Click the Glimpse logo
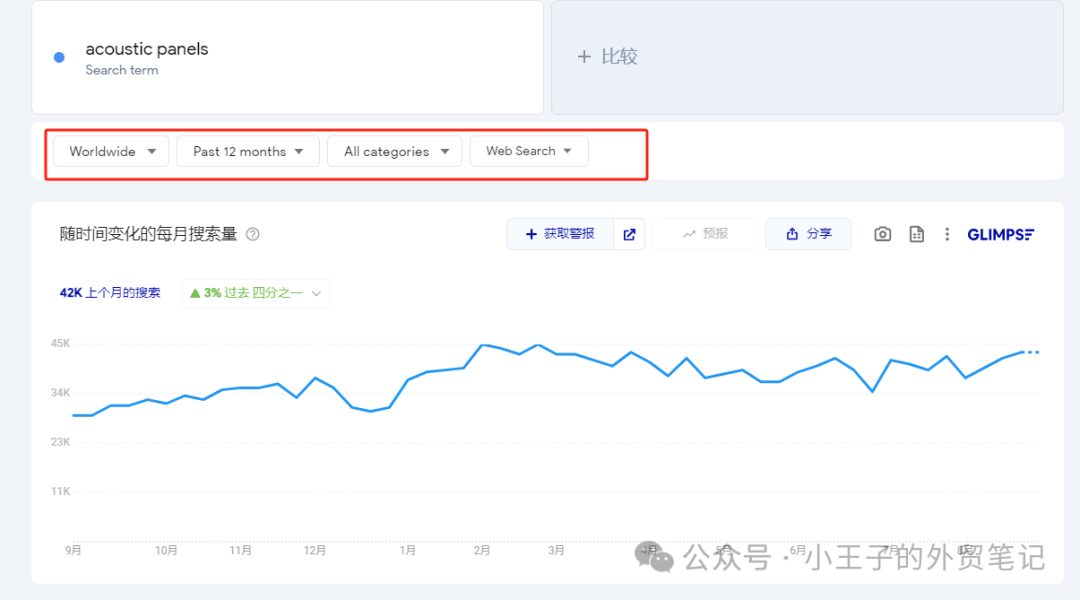The width and height of the screenshot is (1080, 600). pos(1000,234)
